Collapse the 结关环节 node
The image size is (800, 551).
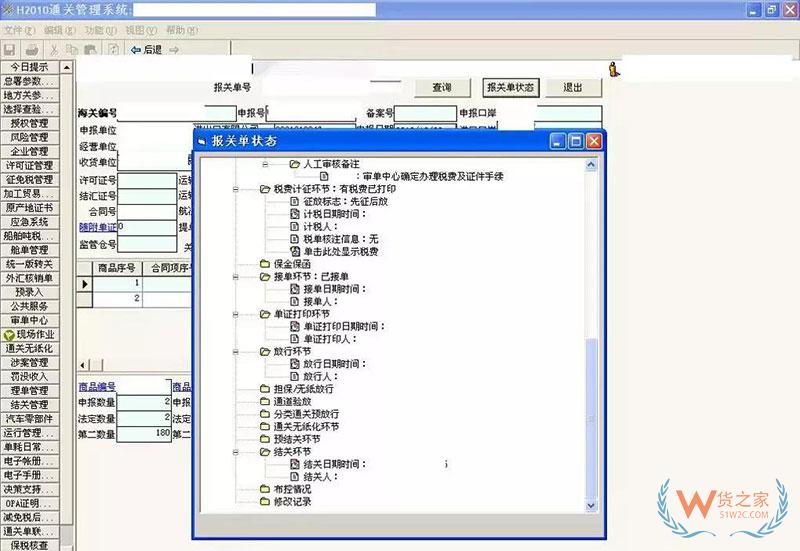click(236, 452)
